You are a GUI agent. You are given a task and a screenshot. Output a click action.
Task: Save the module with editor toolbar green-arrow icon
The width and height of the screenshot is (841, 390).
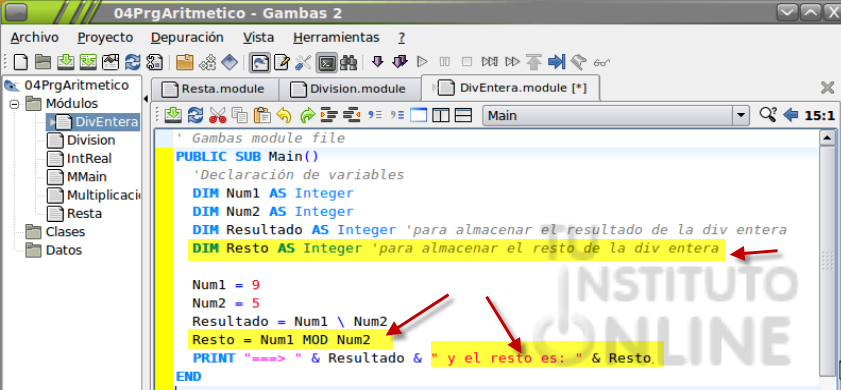coord(174,115)
